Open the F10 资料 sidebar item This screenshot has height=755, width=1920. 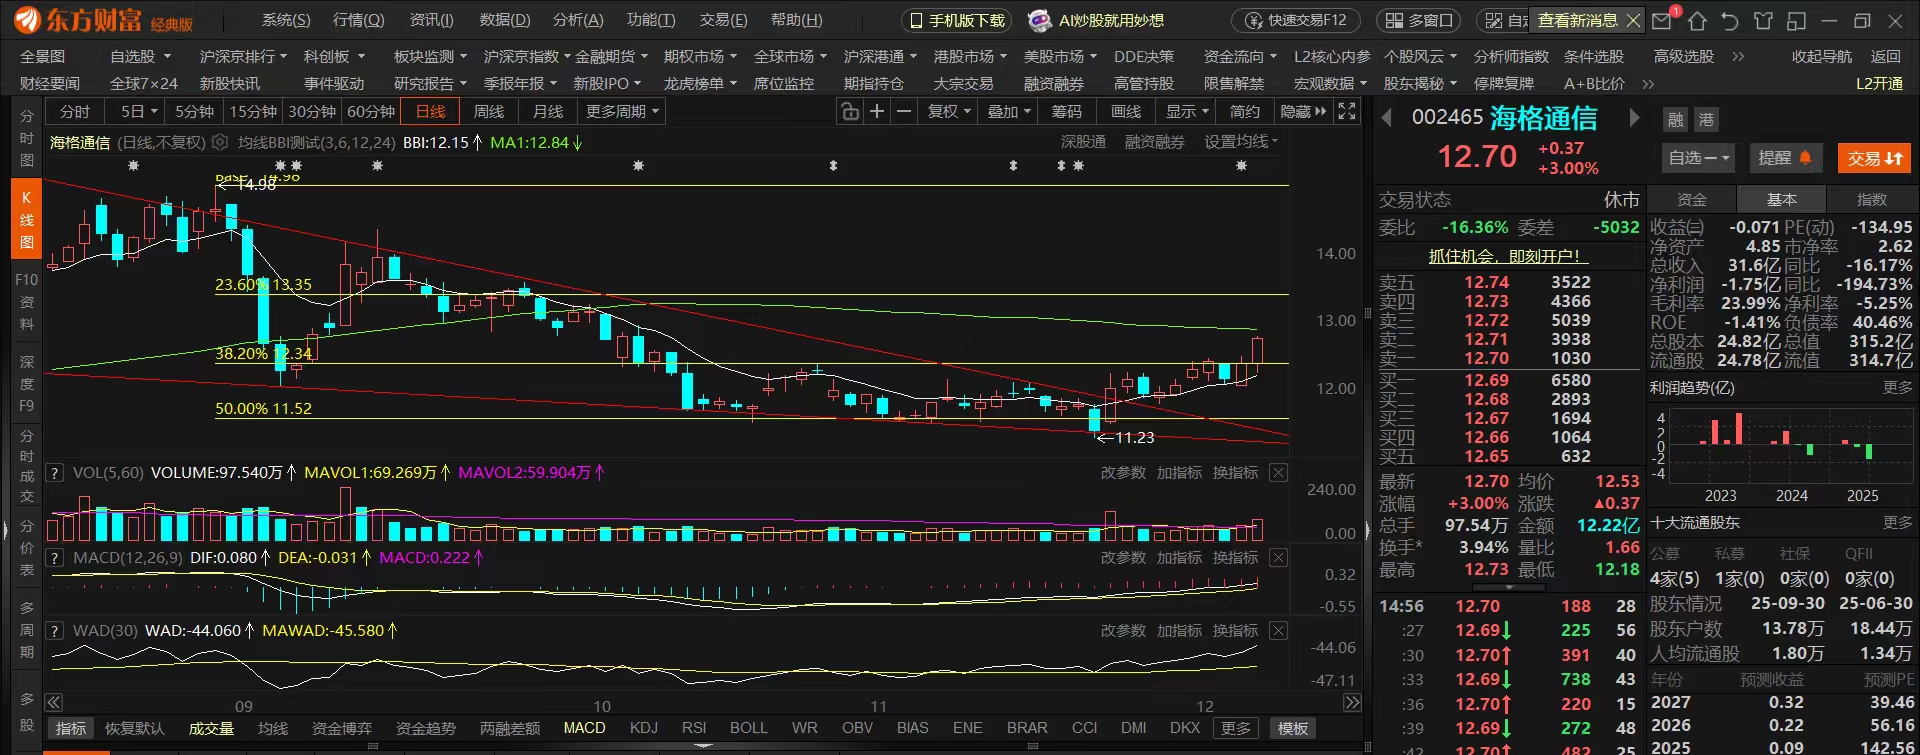[27, 302]
